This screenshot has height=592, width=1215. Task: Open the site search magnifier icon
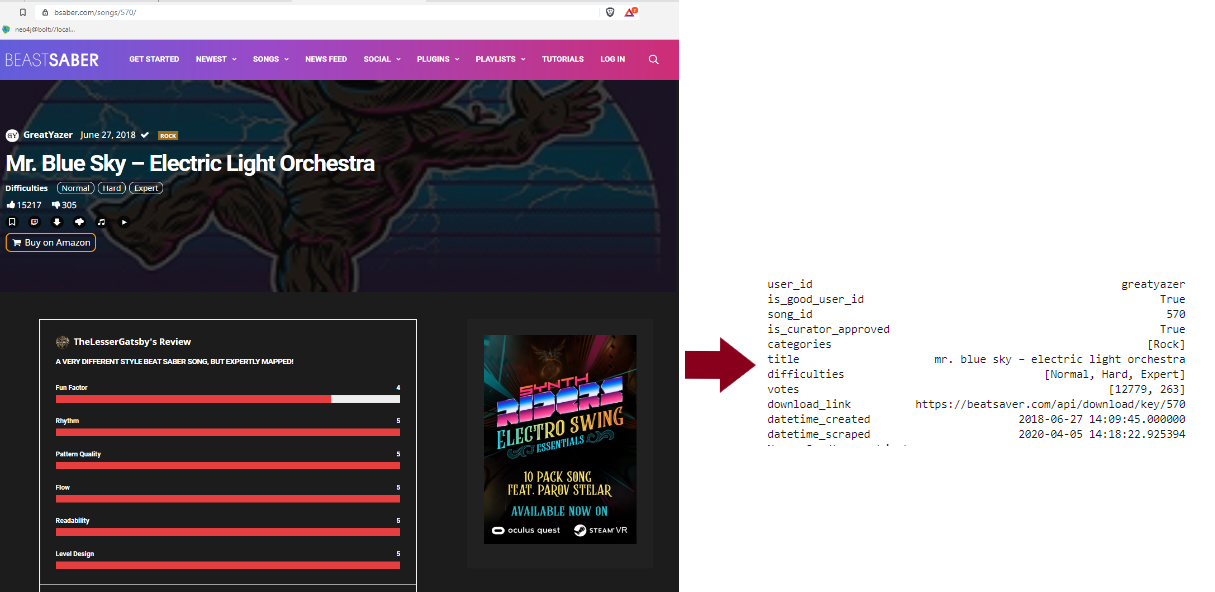click(x=654, y=60)
